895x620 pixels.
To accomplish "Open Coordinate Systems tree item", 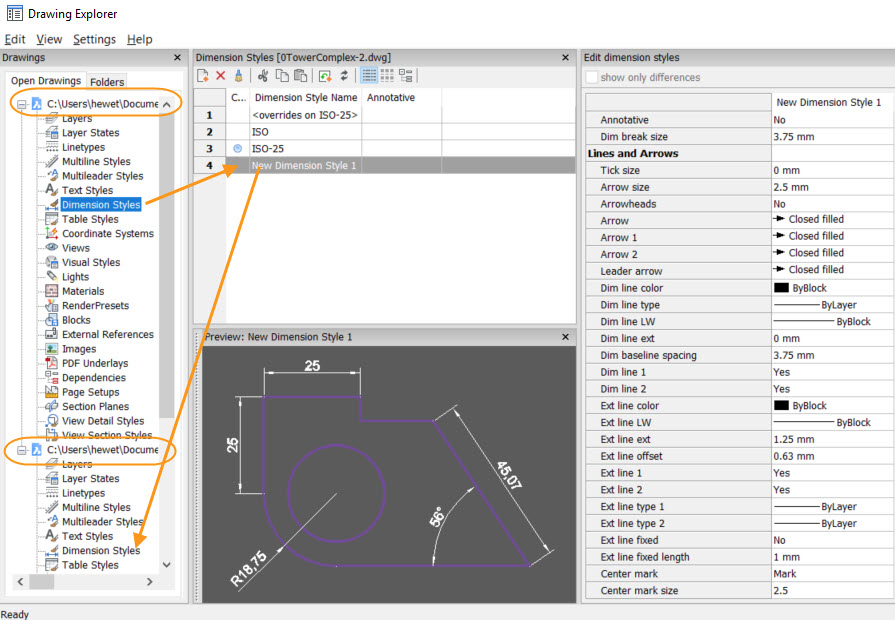I will (x=108, y=233).
